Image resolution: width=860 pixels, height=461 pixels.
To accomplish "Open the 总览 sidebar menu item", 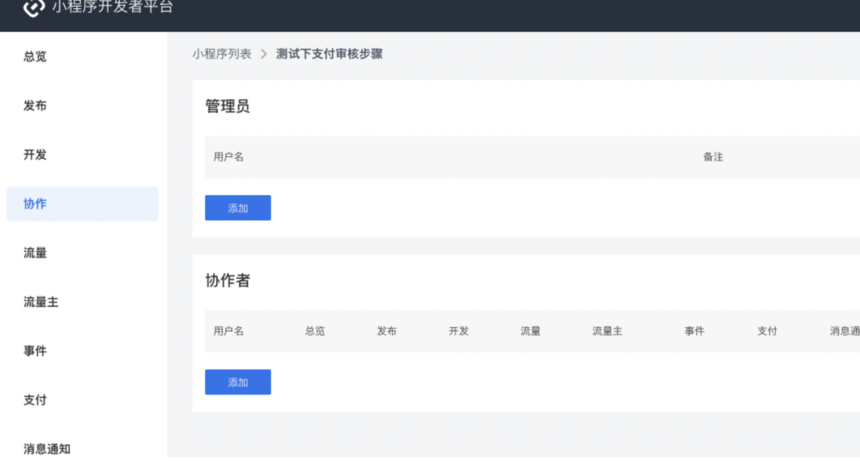I will [x=35, y=56].
